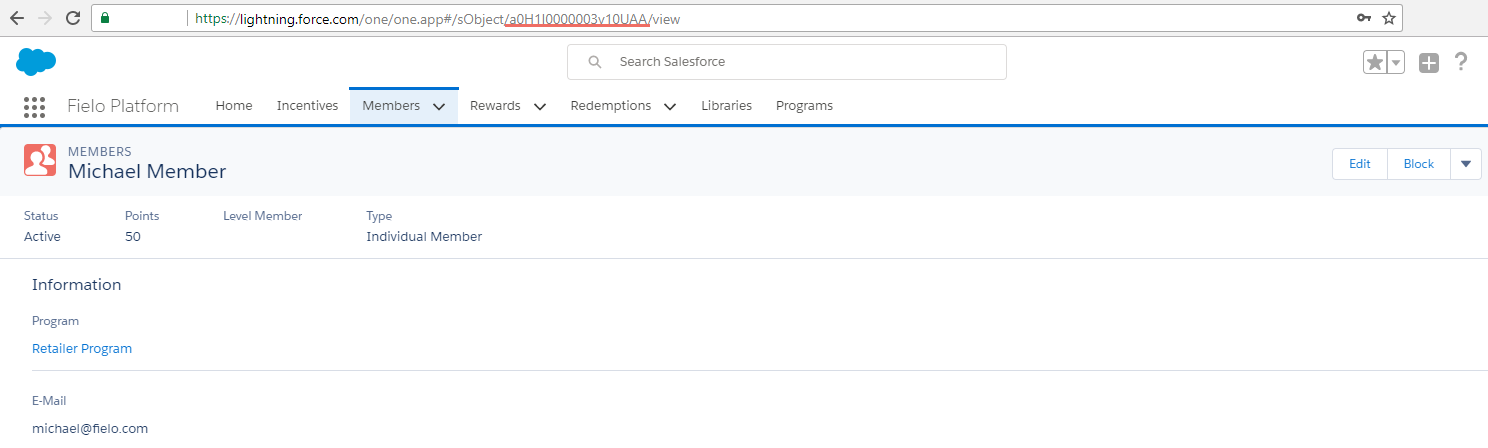Open the Incentives tab
Viewport: 1488px width, 448px height.
coord(307,106)
